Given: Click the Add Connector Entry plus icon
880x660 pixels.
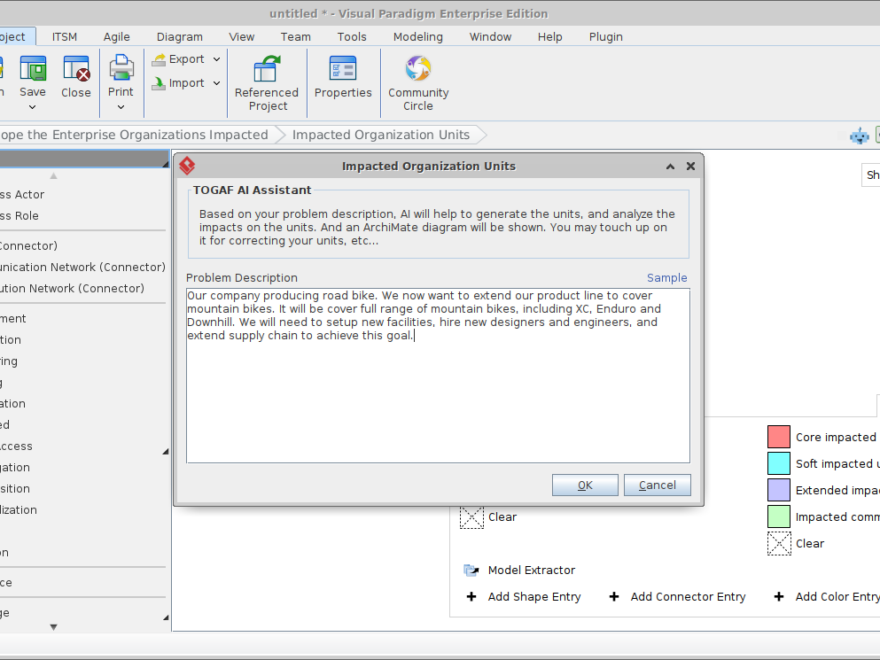Looking at the screenshot, I should 614,597.
